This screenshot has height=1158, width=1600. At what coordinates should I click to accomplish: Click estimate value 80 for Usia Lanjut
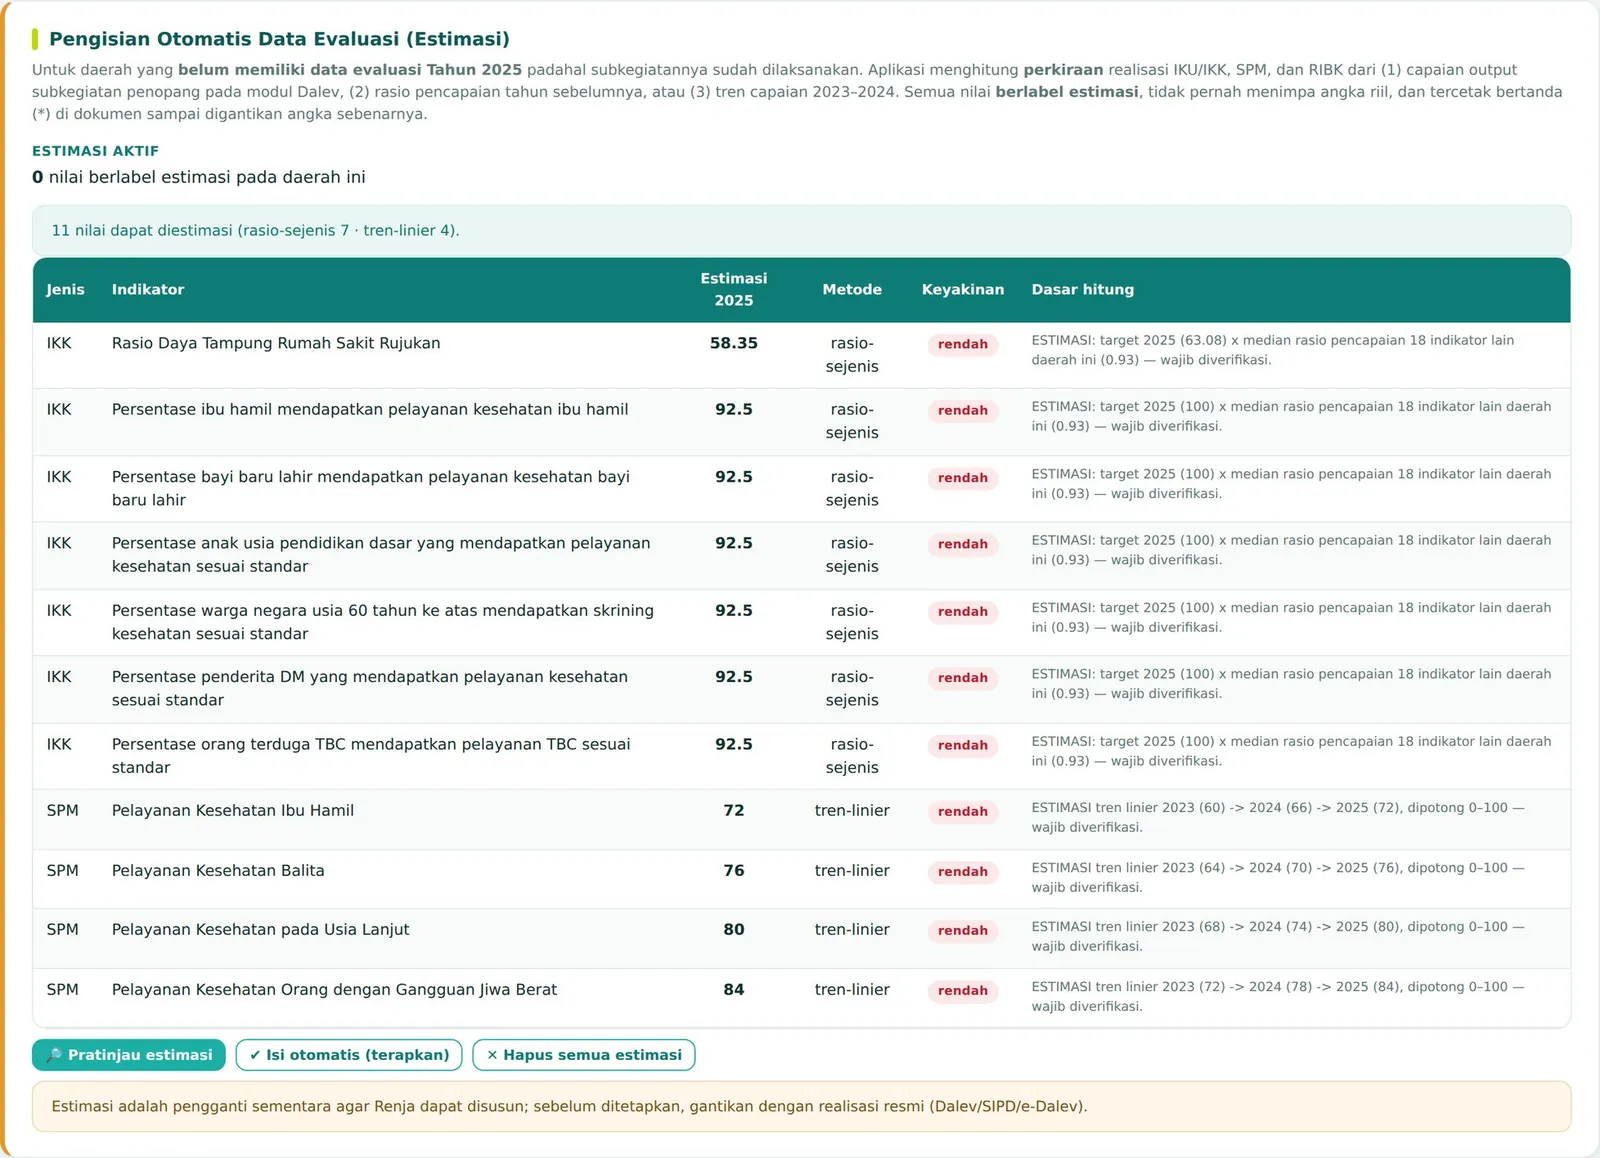734,929
